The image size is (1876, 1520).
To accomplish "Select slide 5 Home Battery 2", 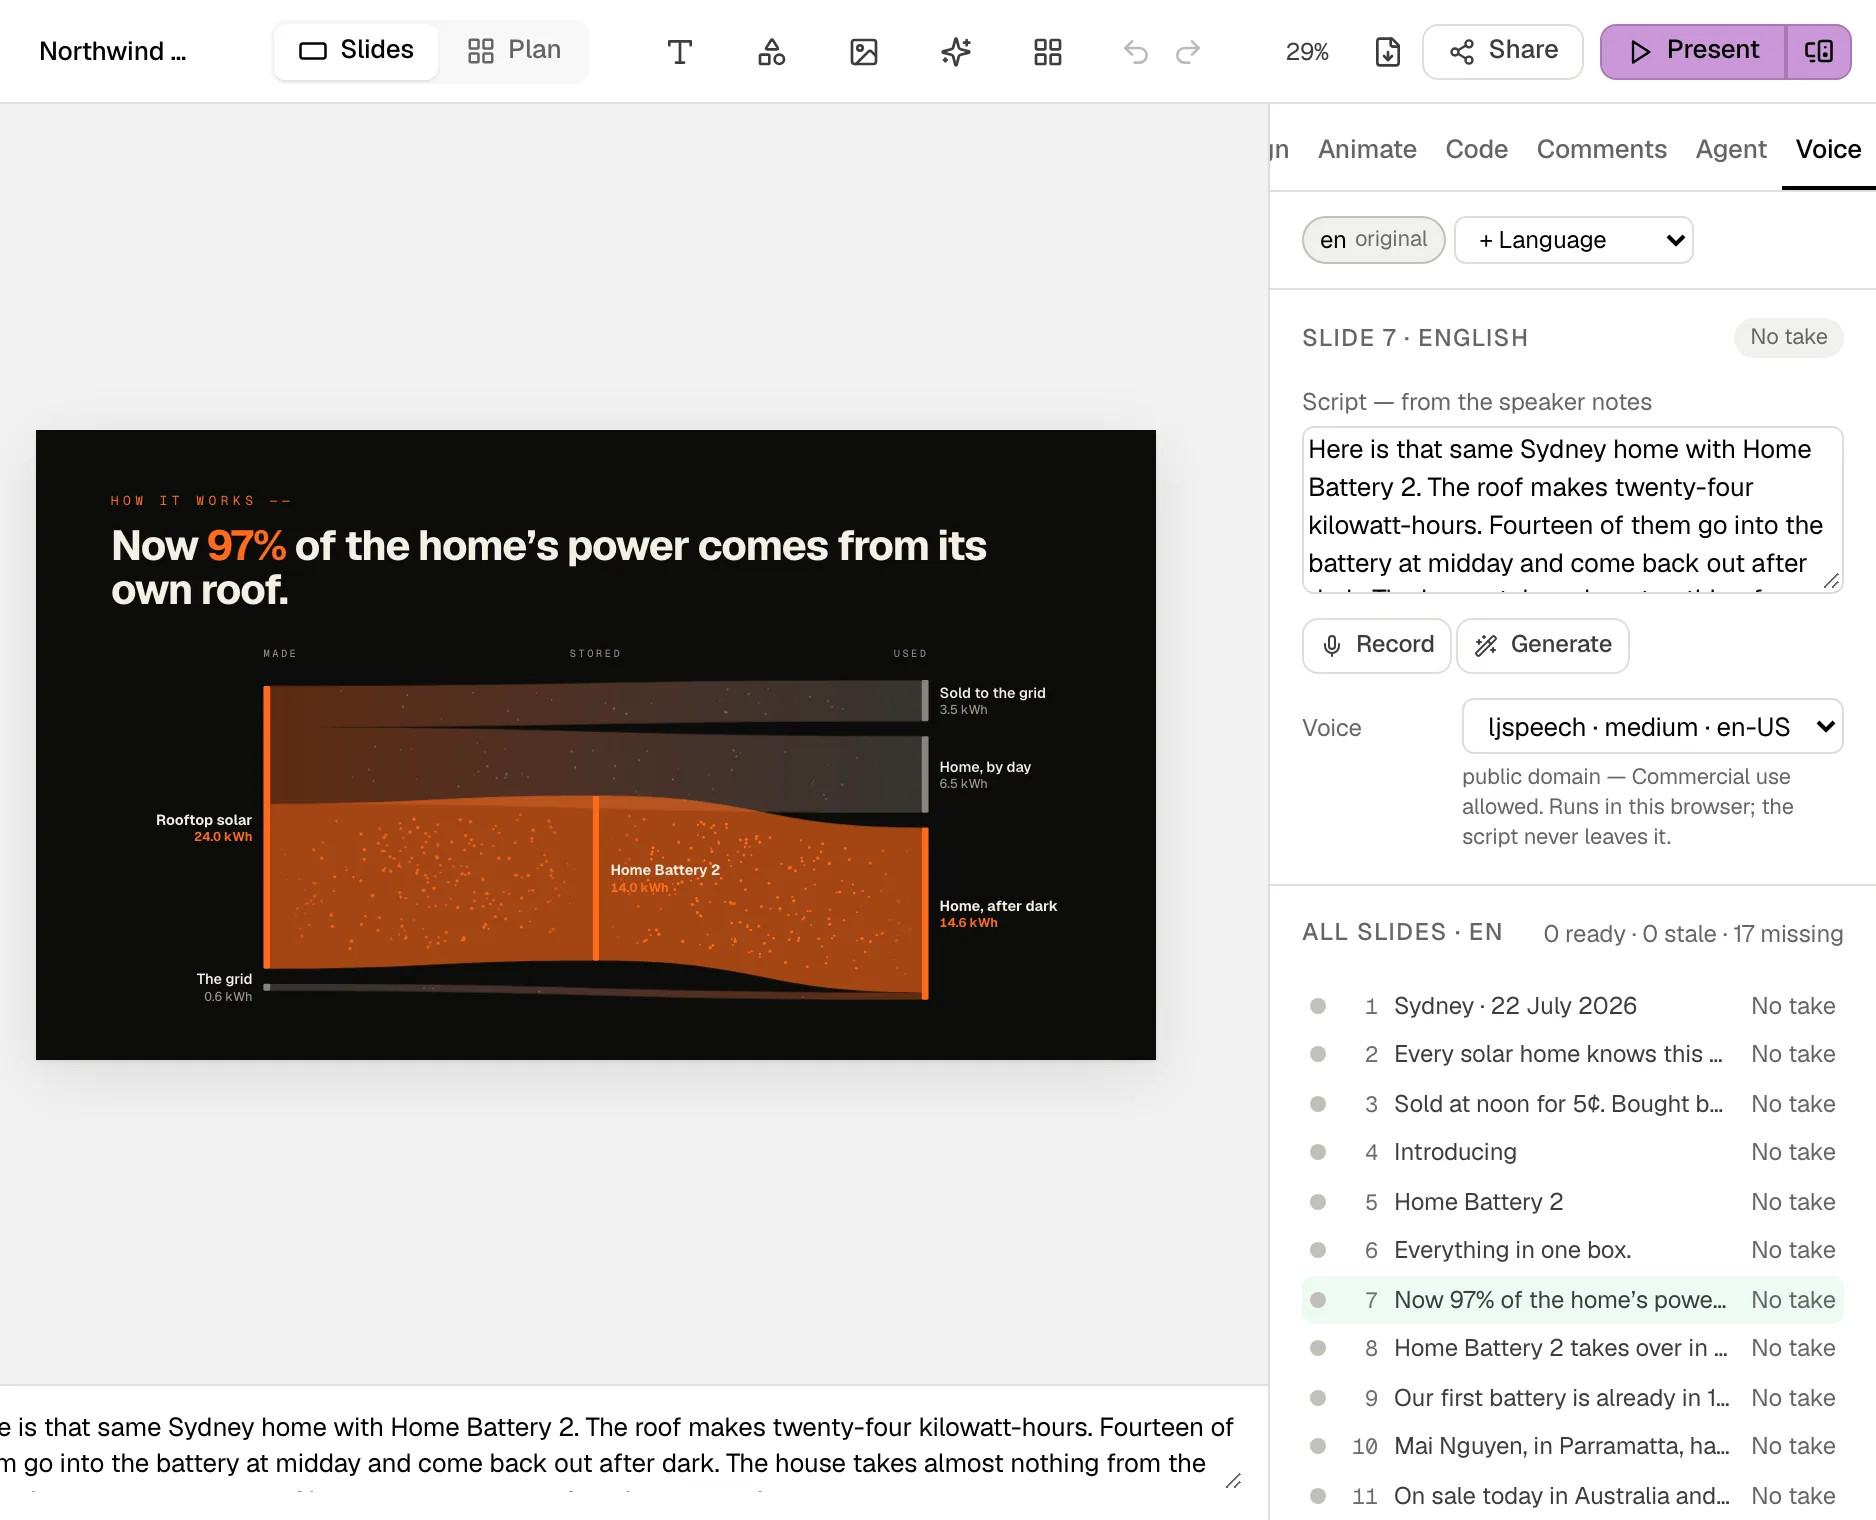I will coord(1572,1202).
